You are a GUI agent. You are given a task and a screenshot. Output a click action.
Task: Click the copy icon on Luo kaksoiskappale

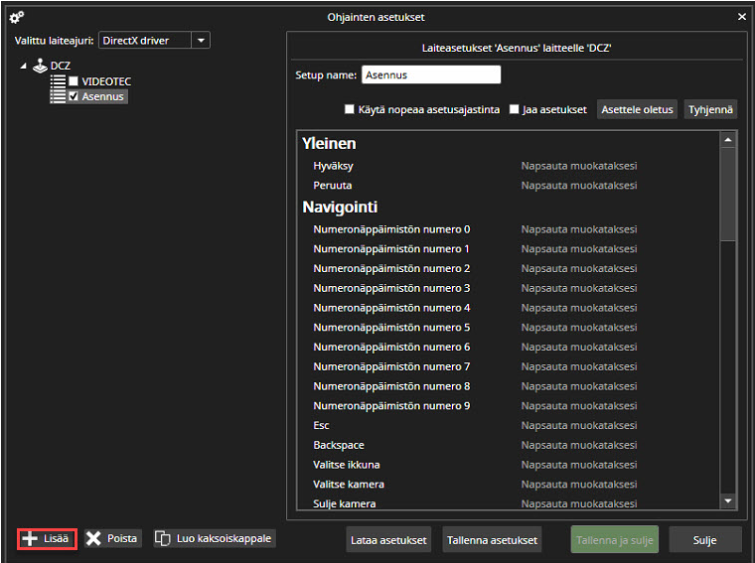coord(164,539)
